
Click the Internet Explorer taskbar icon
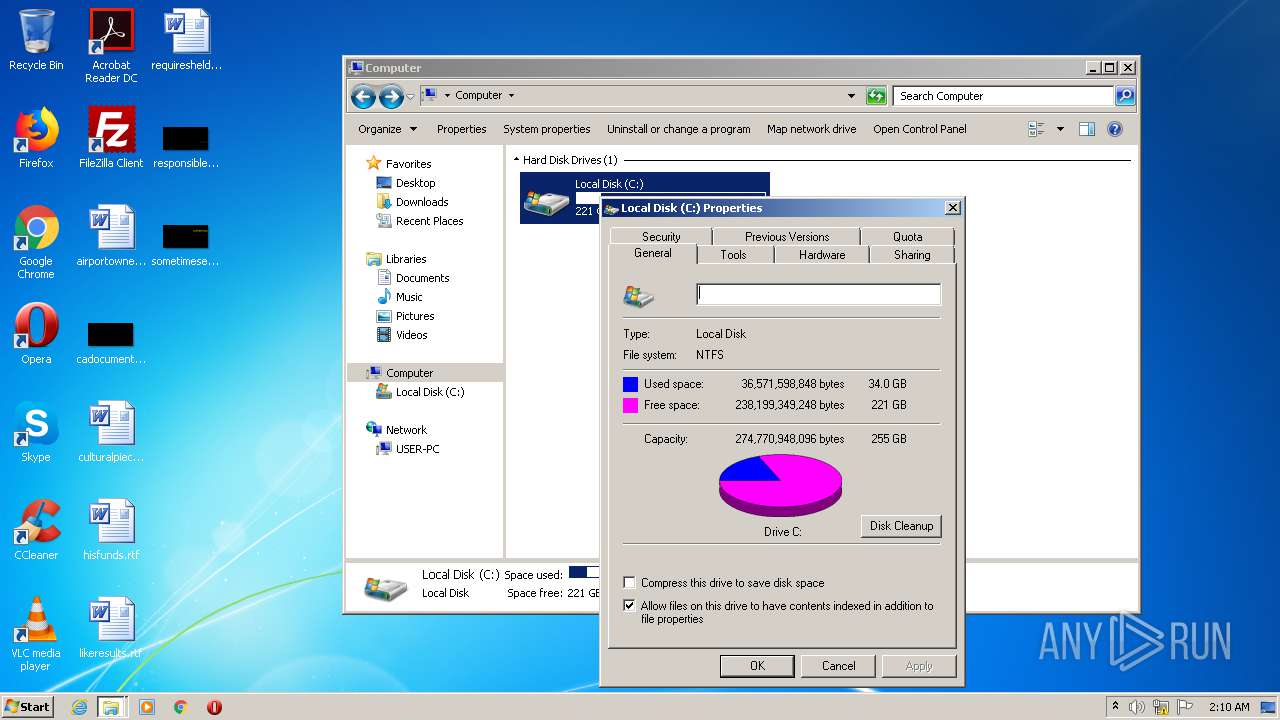tap(79, 707)
